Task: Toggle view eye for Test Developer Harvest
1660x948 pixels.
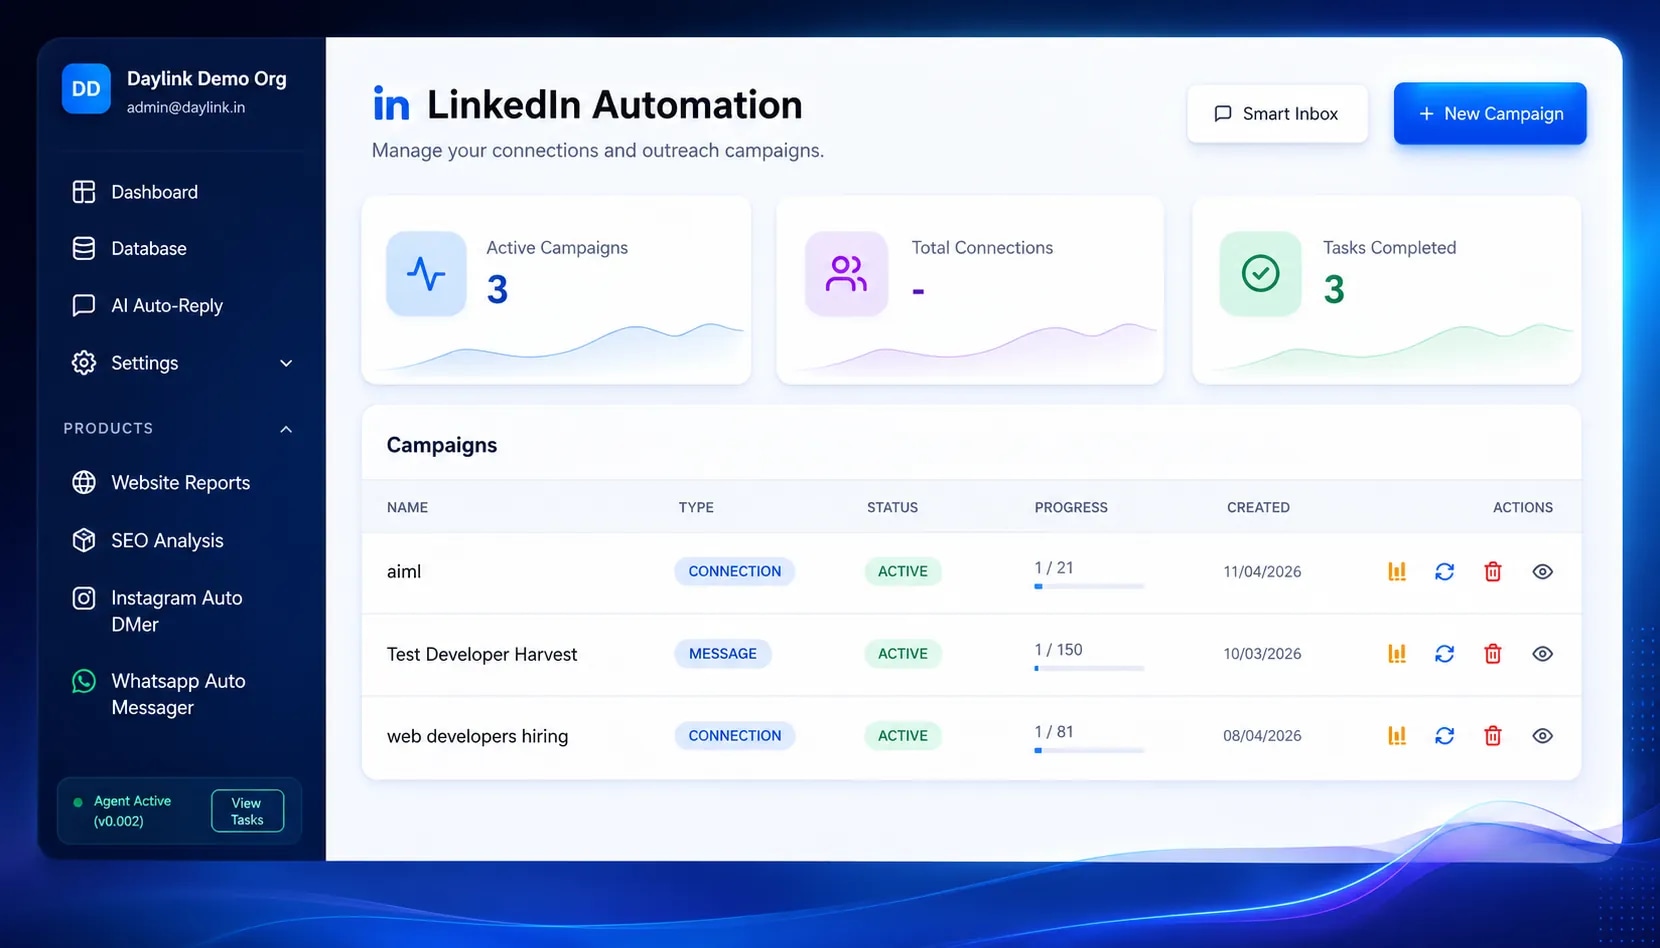Action: 1542,654
